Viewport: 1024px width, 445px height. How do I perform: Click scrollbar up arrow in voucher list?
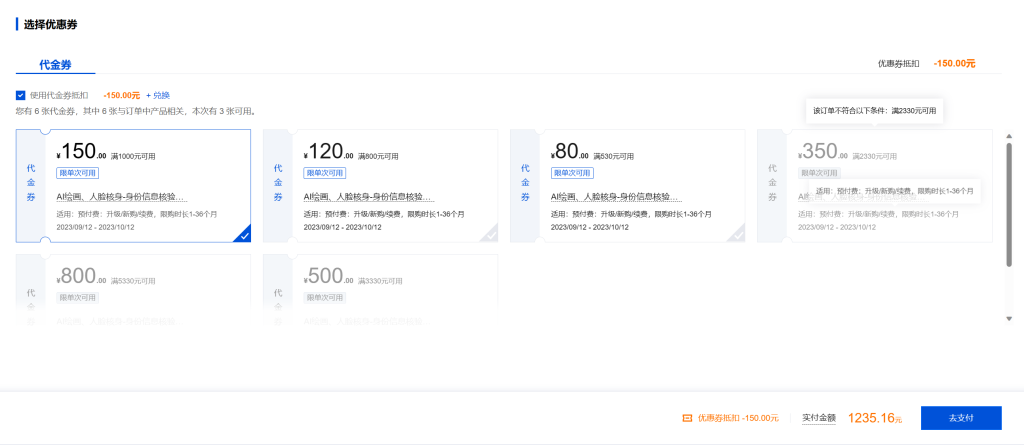[x=1008, y=133]
